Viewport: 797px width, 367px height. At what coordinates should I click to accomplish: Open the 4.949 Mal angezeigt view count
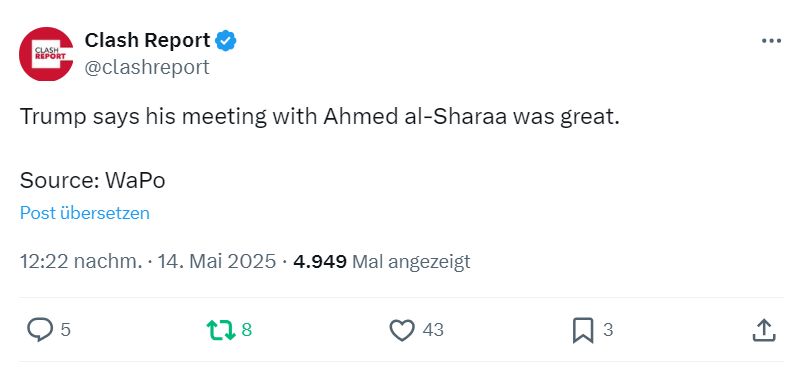pos(382,262)
